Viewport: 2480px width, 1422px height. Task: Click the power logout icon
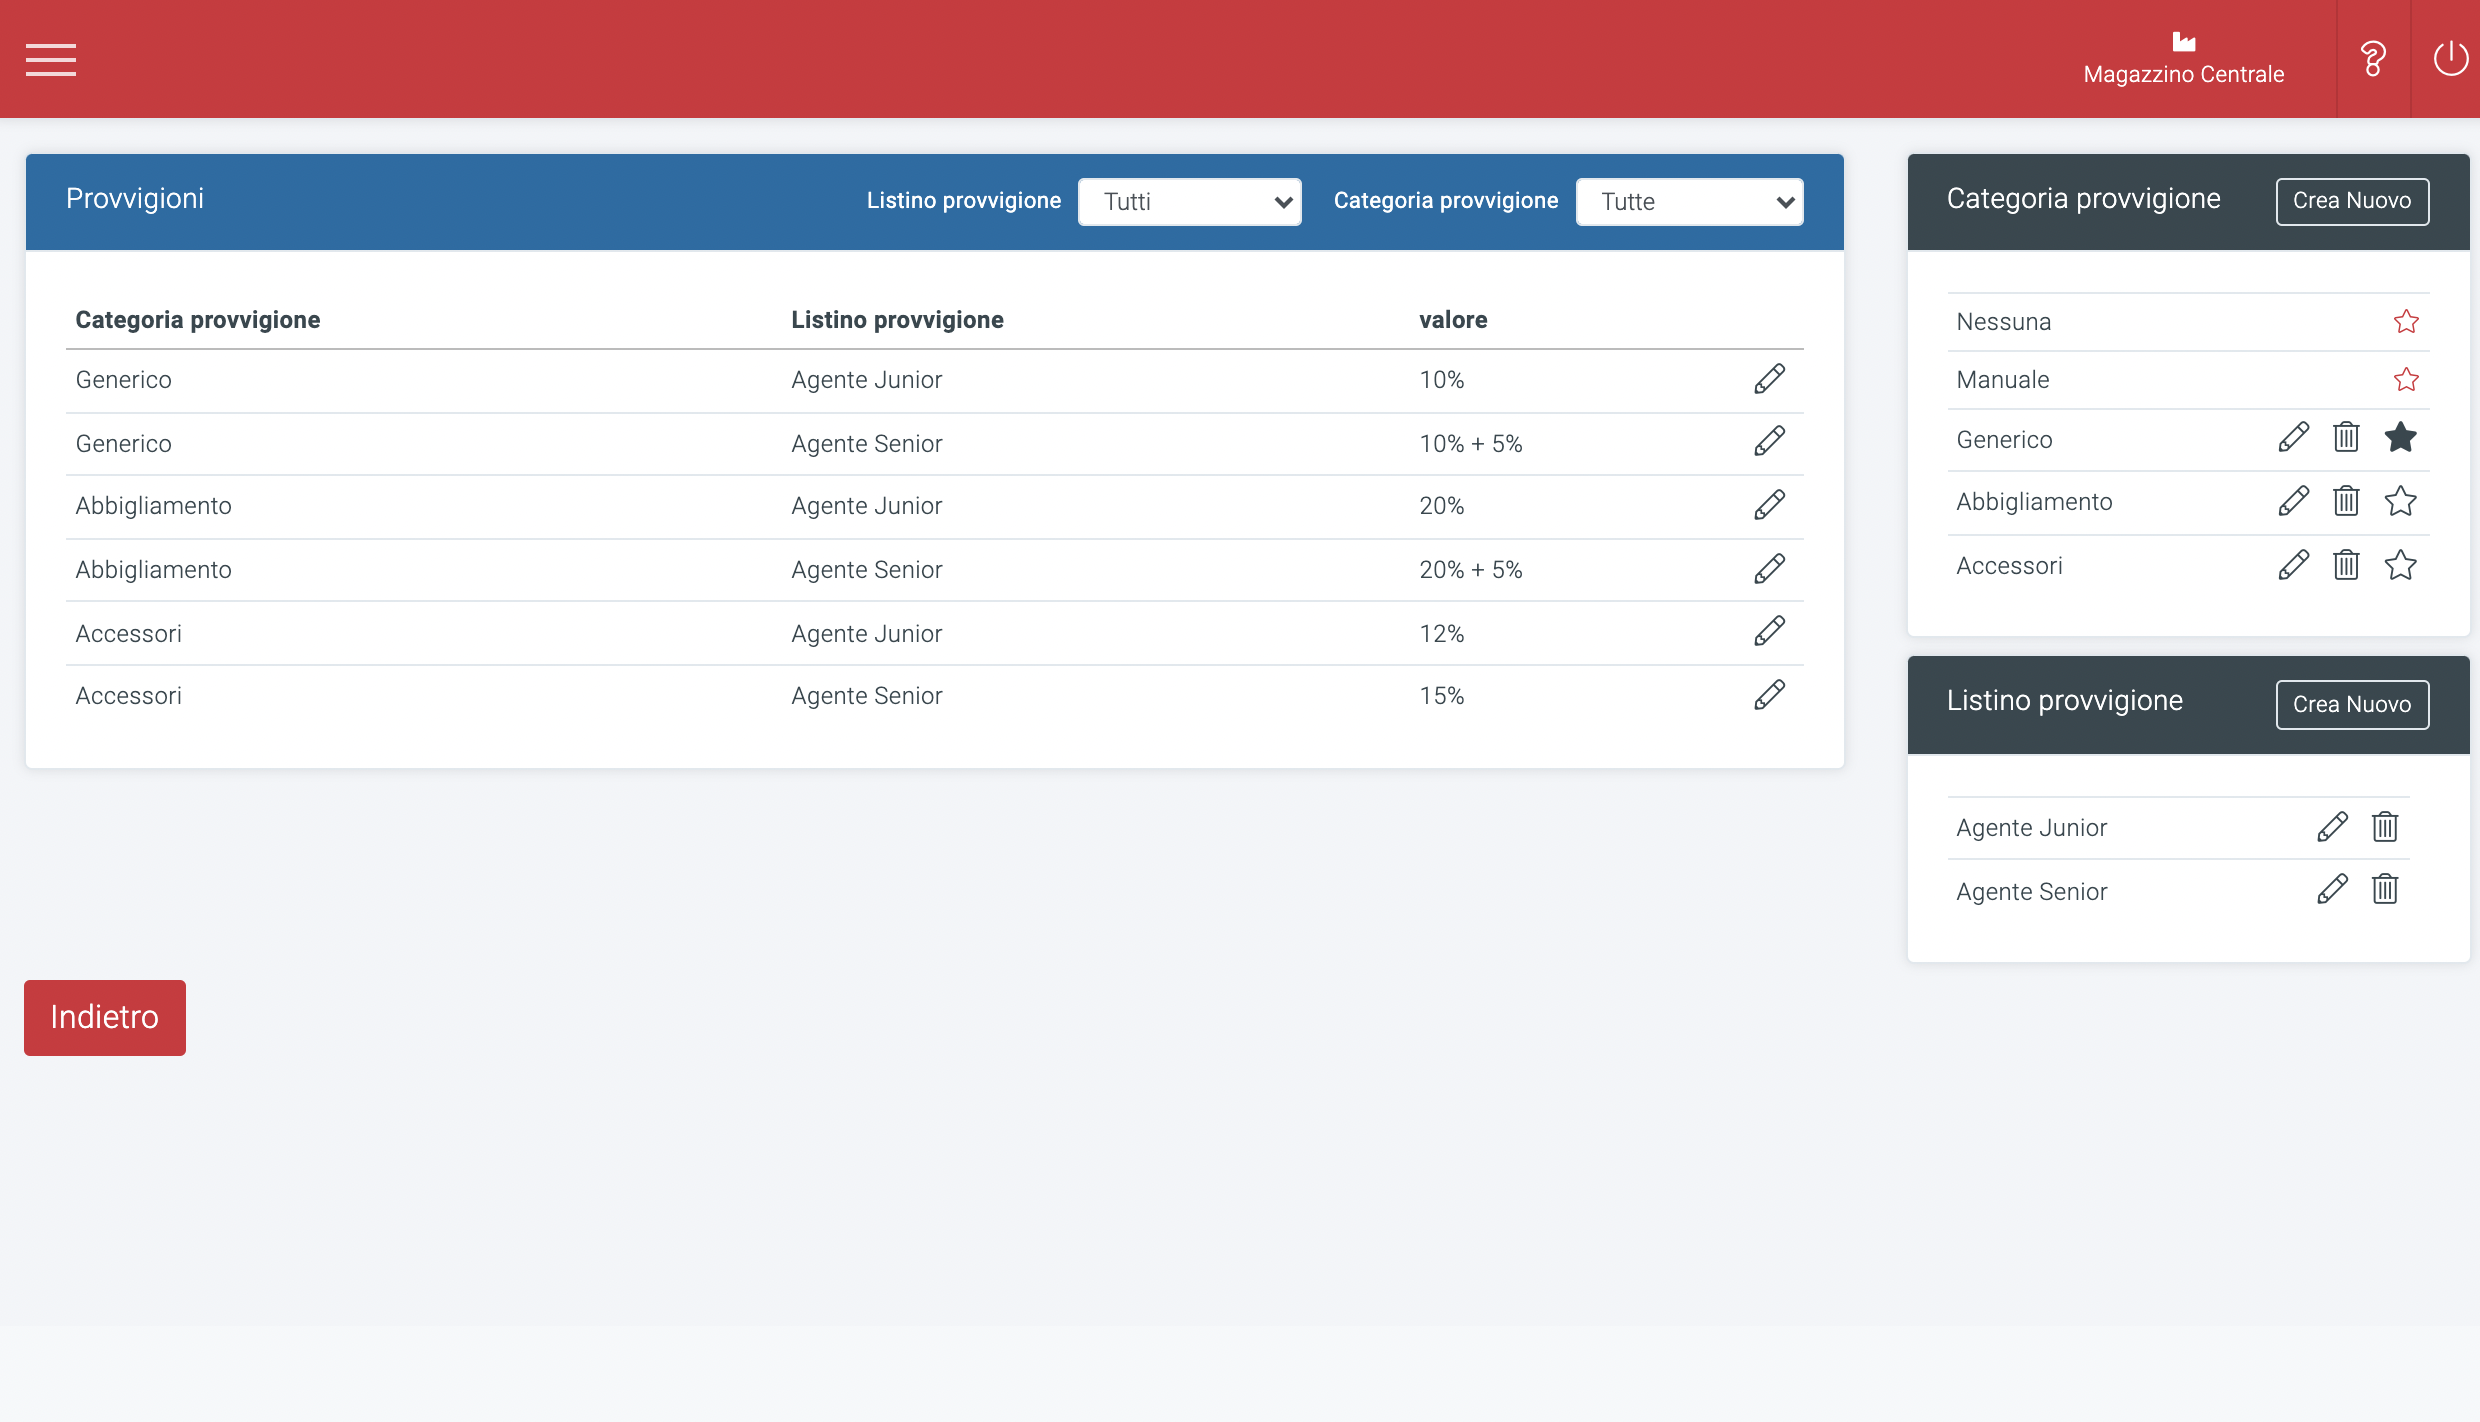coord(2450,59)
